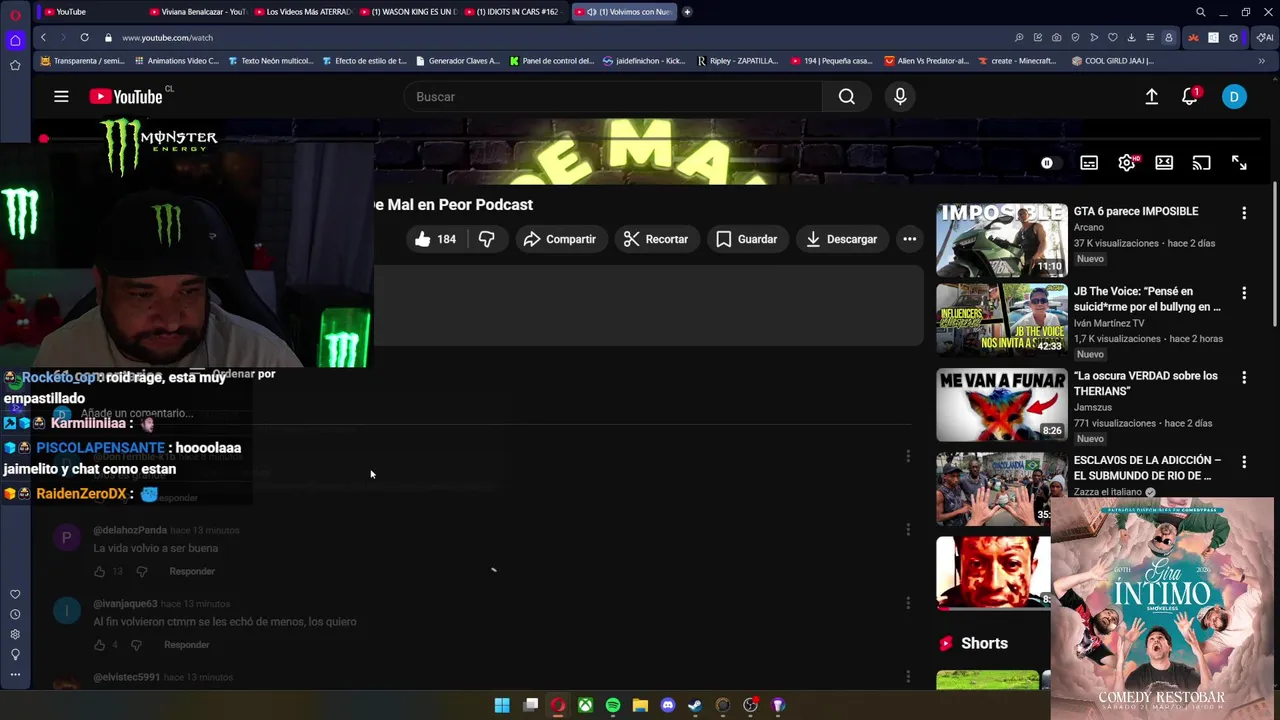Open options menu on delahozPanda comment
Image resolution: width=1280 pixels, height=720 pixels.
pyautogui.click(x=908, y=529)
